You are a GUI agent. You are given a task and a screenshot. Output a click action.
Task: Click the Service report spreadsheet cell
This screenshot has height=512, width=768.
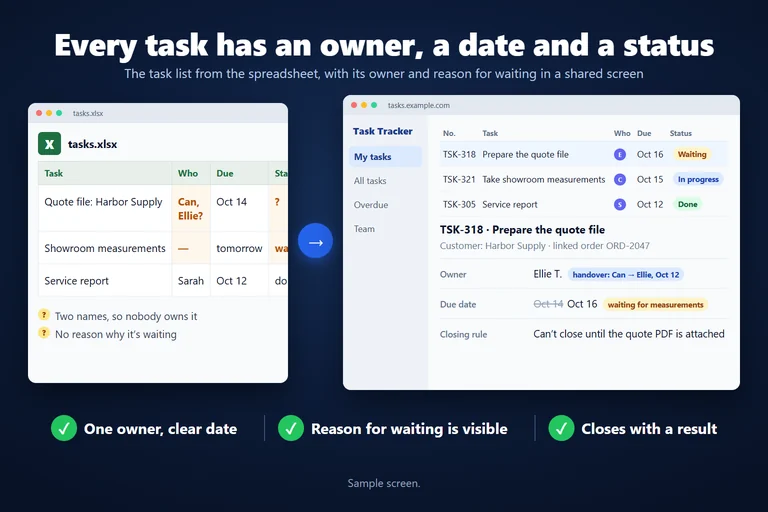tap(105, 280)
